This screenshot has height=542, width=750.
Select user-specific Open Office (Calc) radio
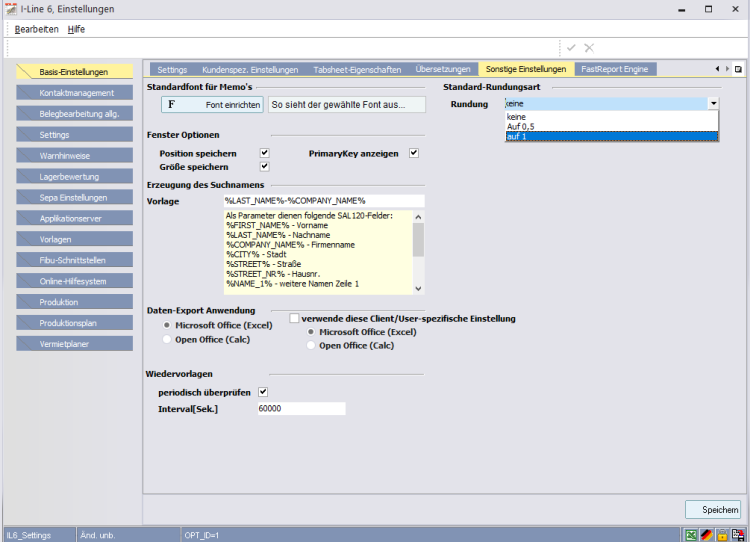[311, 345]
